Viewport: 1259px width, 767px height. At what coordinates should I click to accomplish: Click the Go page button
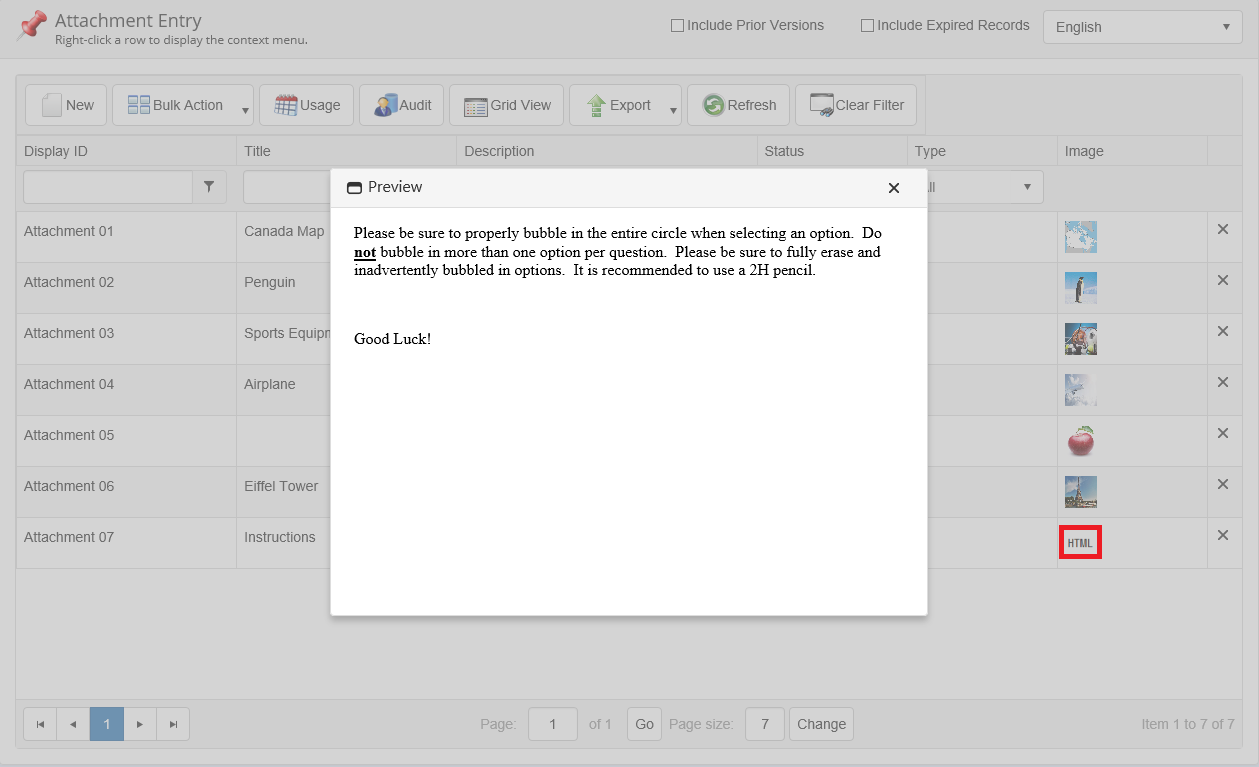(644, 724)
